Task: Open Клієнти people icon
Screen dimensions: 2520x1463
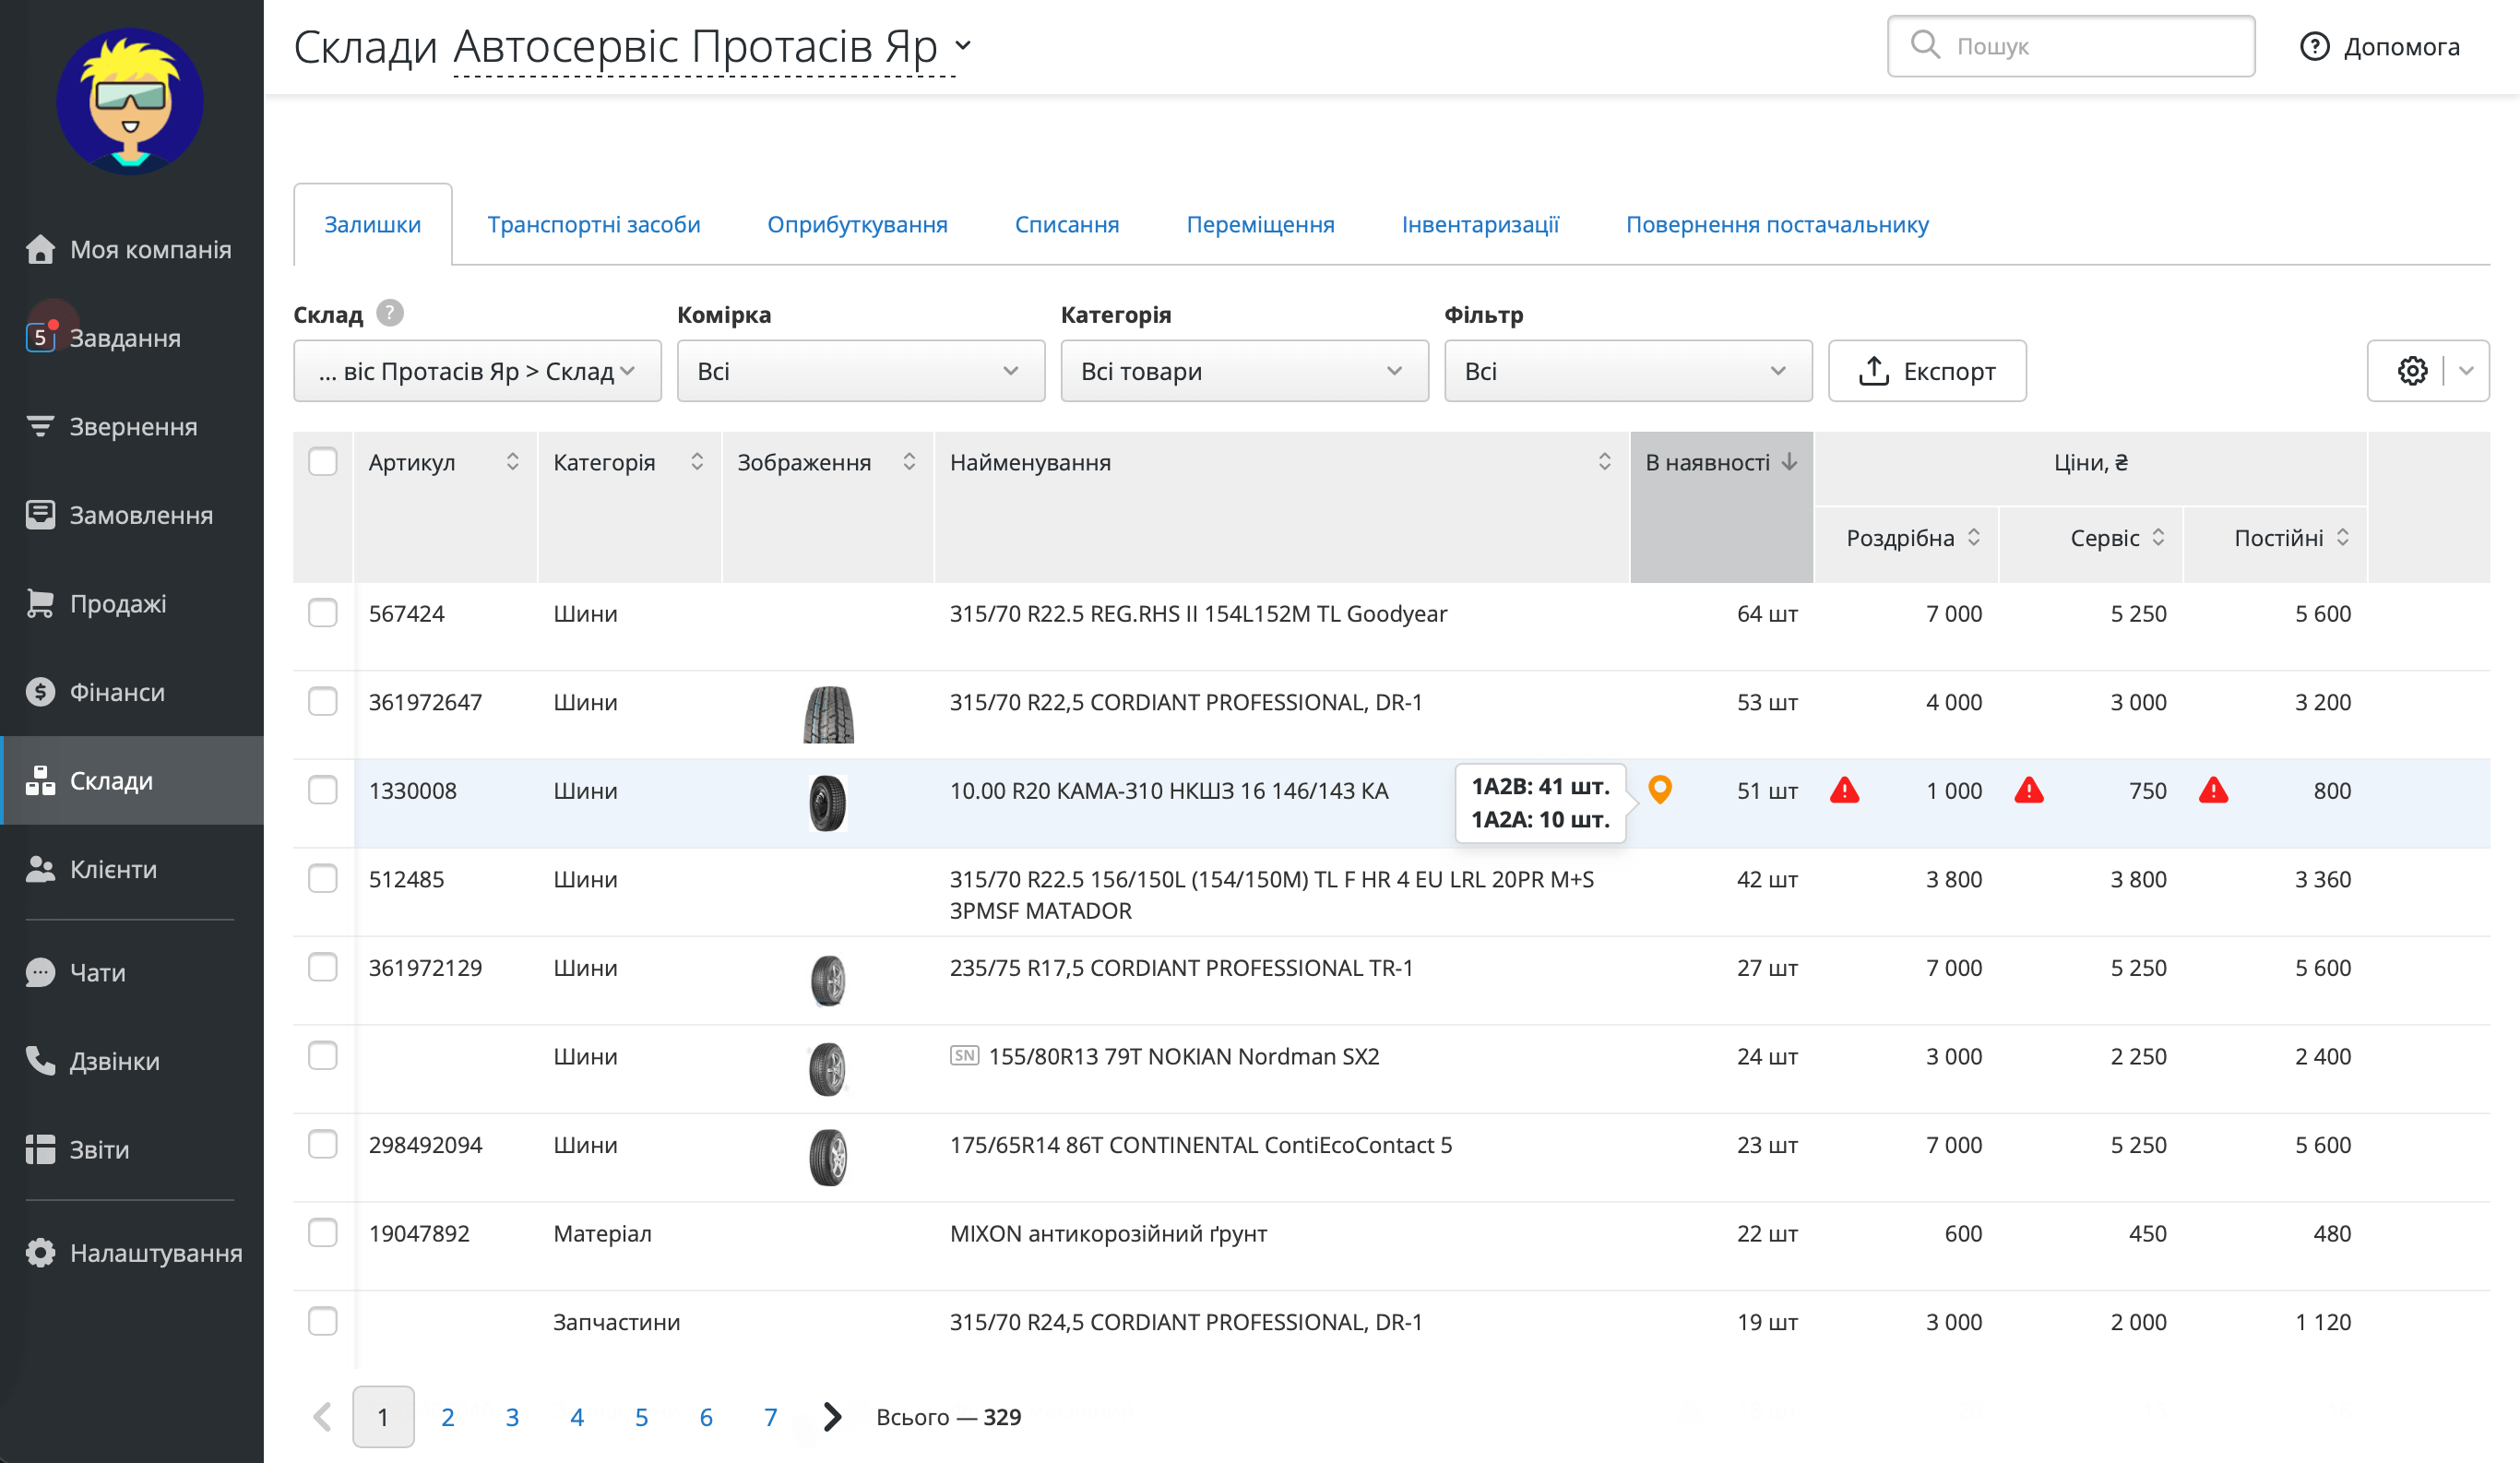Action: [40, 869]
